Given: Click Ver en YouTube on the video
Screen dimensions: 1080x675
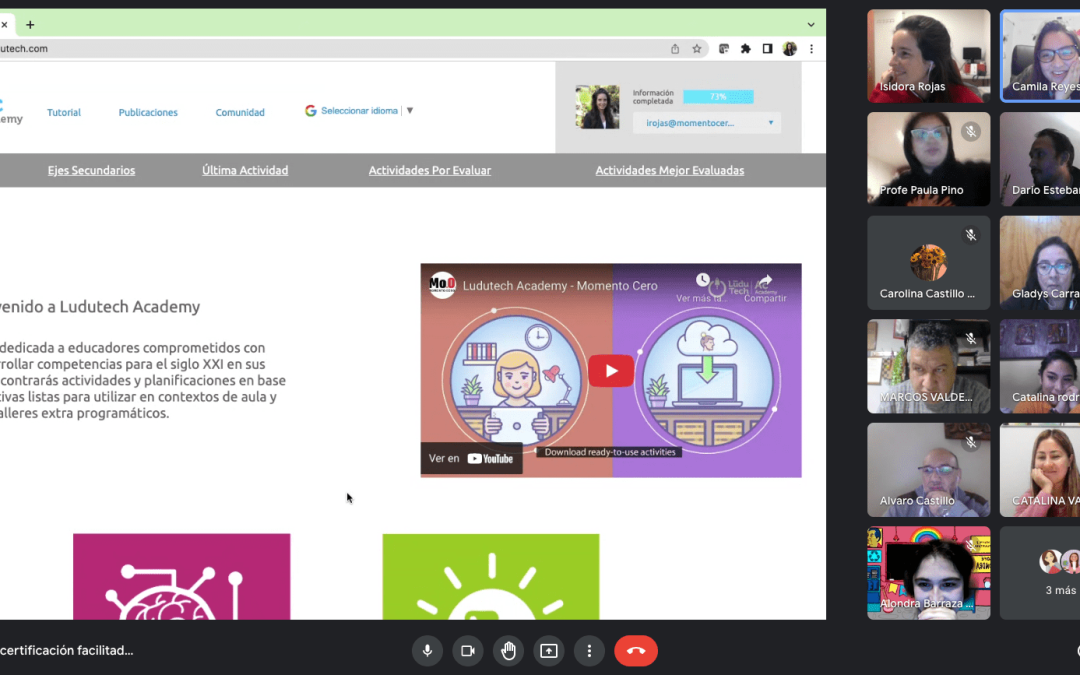Looking at the screenshot, I should click(x=471, y=458).
